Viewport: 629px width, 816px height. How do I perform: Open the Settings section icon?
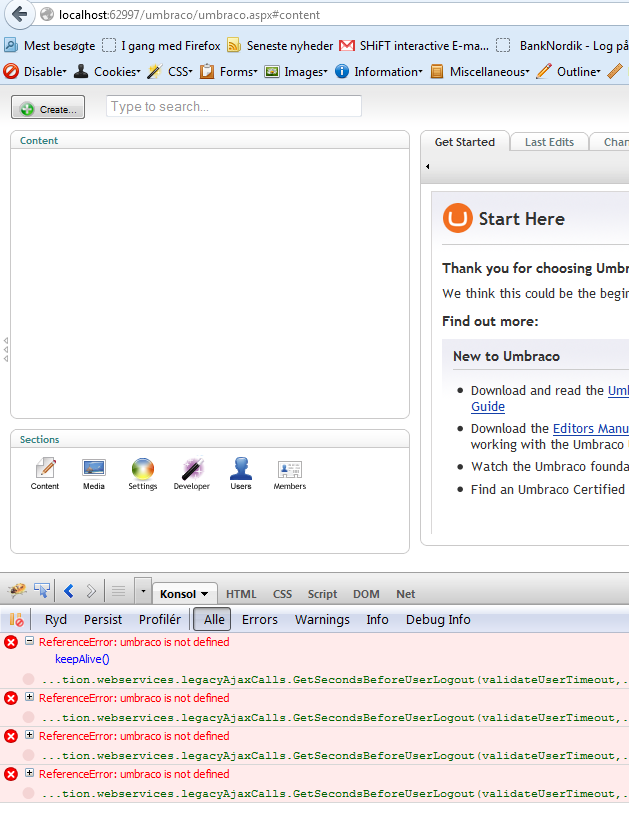click(143, 473)
